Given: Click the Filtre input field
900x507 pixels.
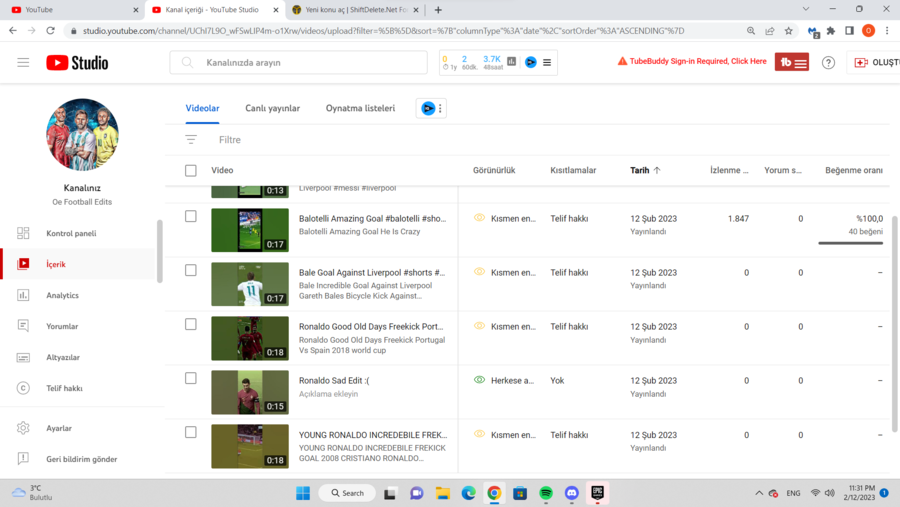Looking at the screenshot, I should 230,140.
